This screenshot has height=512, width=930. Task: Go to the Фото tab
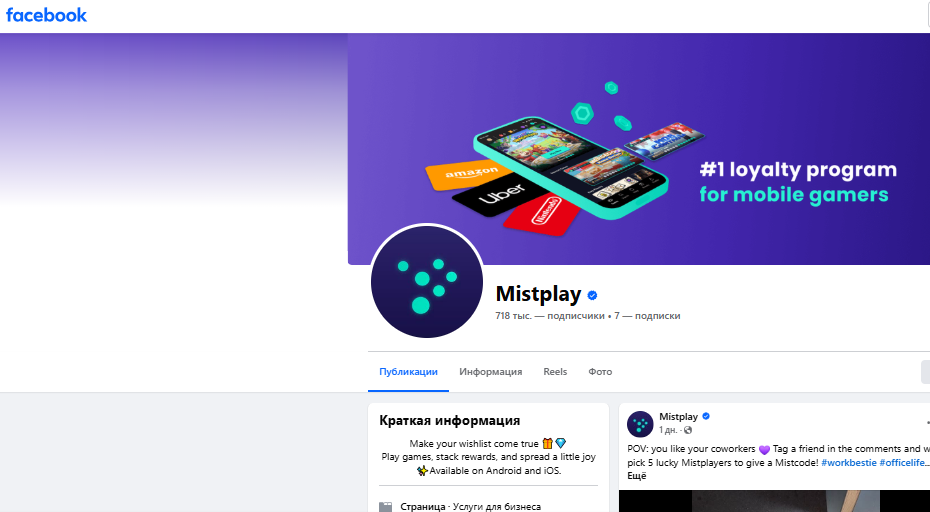tap(600, 372)
